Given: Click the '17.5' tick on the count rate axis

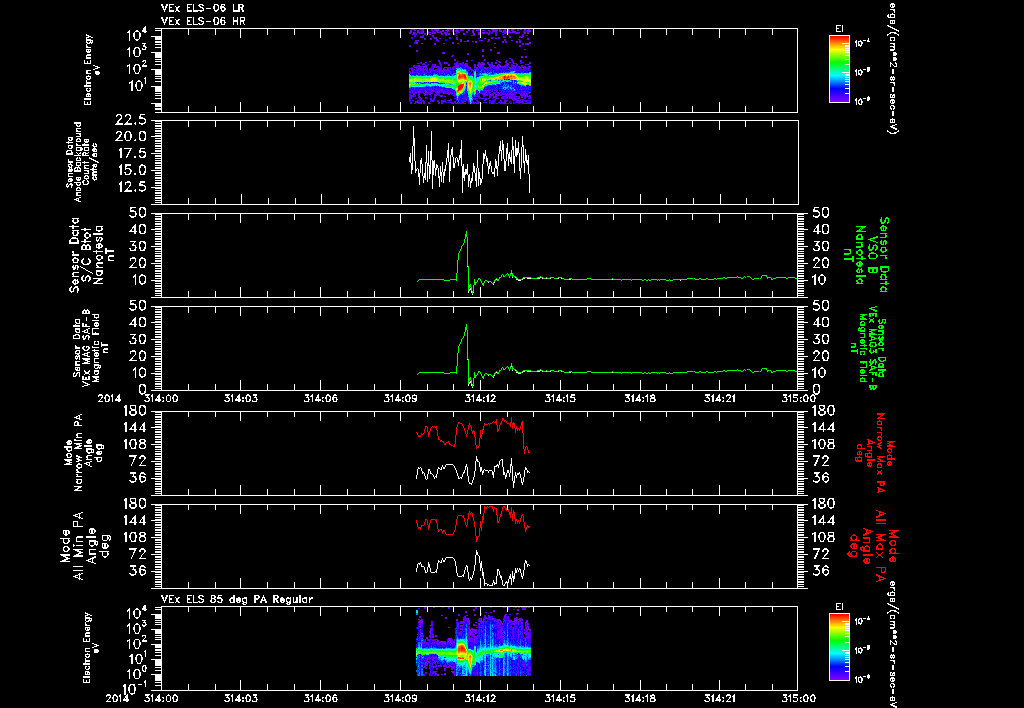Looking at the screenshot, I should coord(131,153).
